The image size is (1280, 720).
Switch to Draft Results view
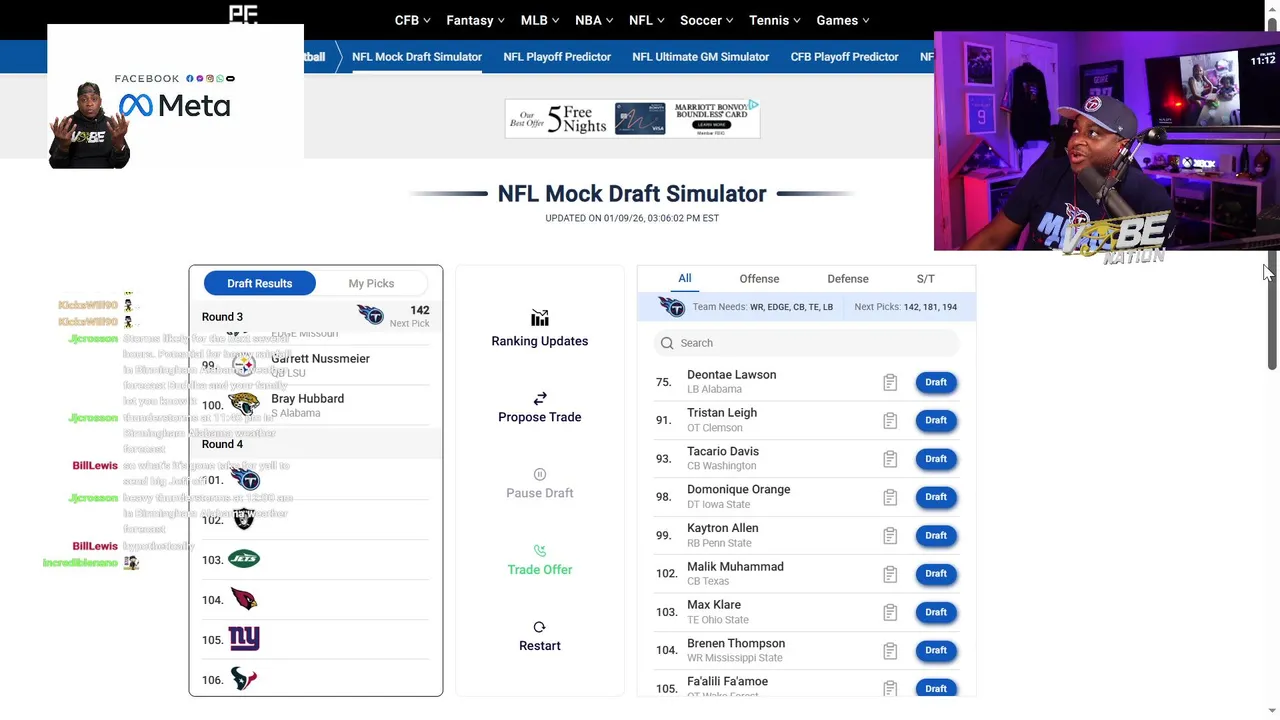(x=260, y=283)
